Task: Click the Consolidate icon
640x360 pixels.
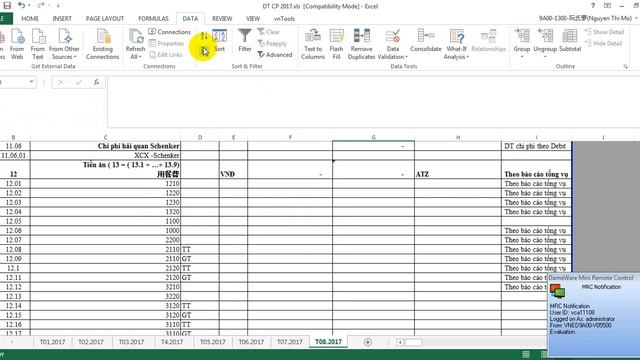Action: 426,40
